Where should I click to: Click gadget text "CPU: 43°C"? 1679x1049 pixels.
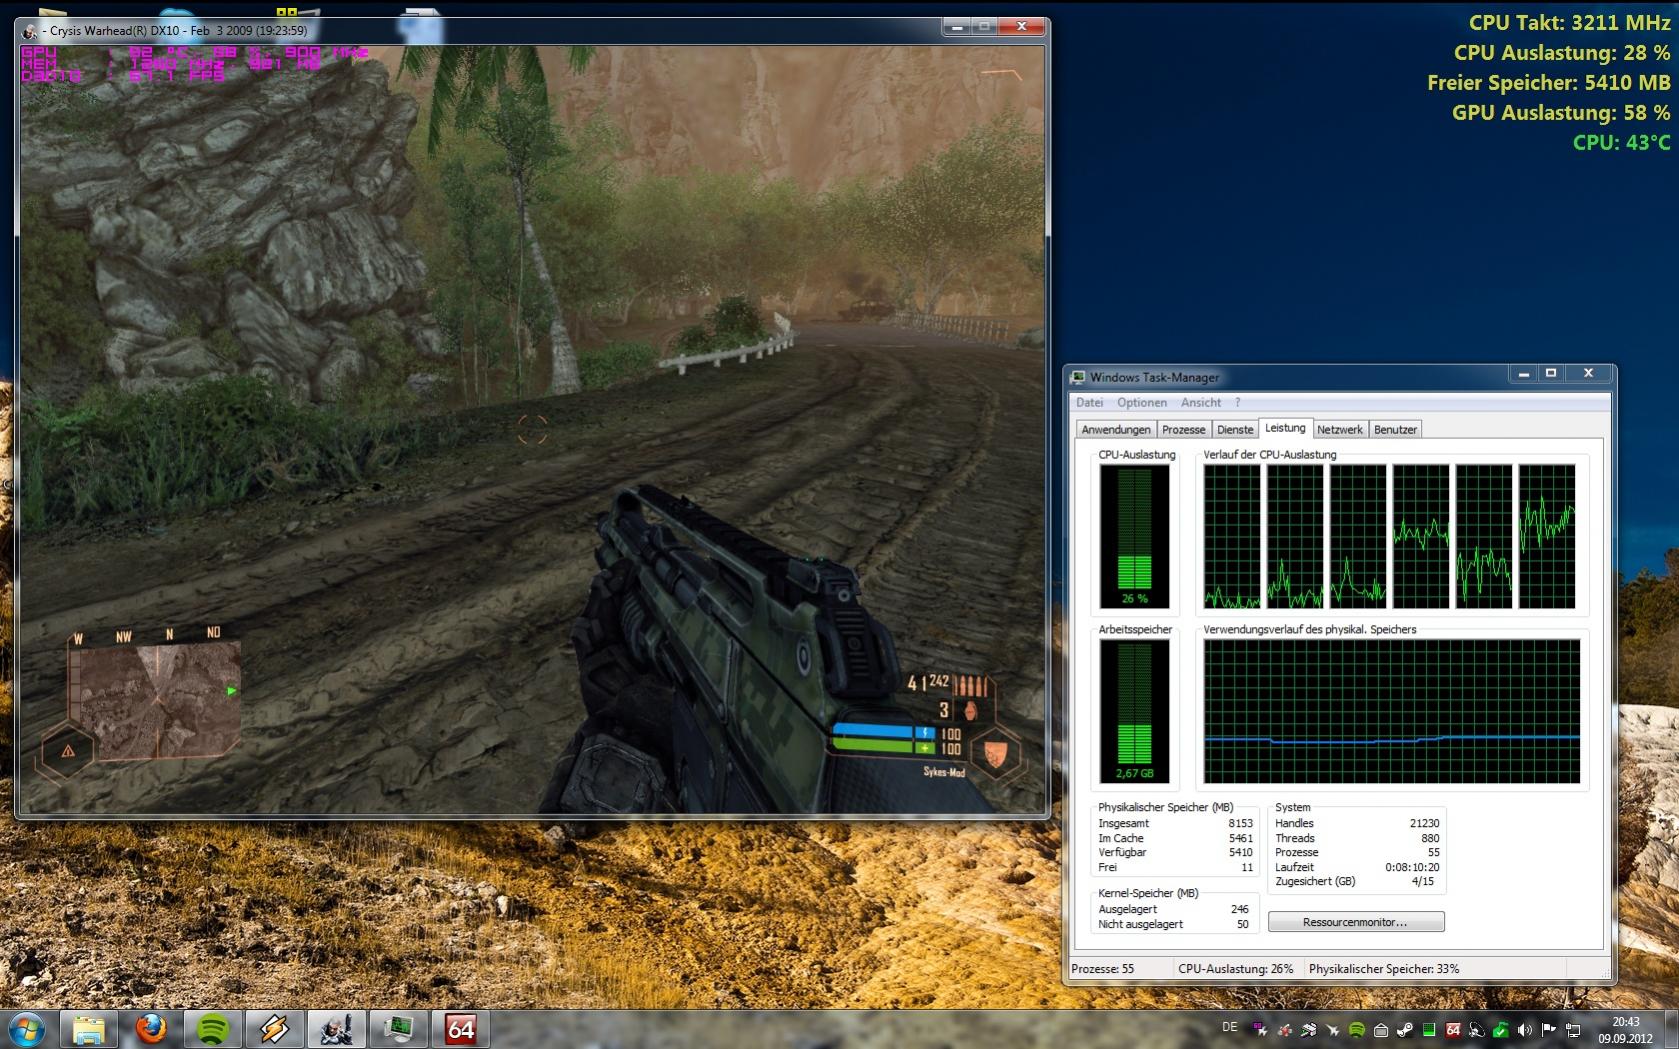(x=1621, y=142)
